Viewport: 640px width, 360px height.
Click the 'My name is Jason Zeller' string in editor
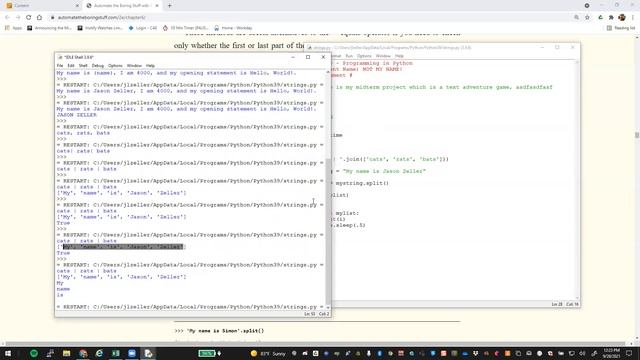tap(384, 171)
